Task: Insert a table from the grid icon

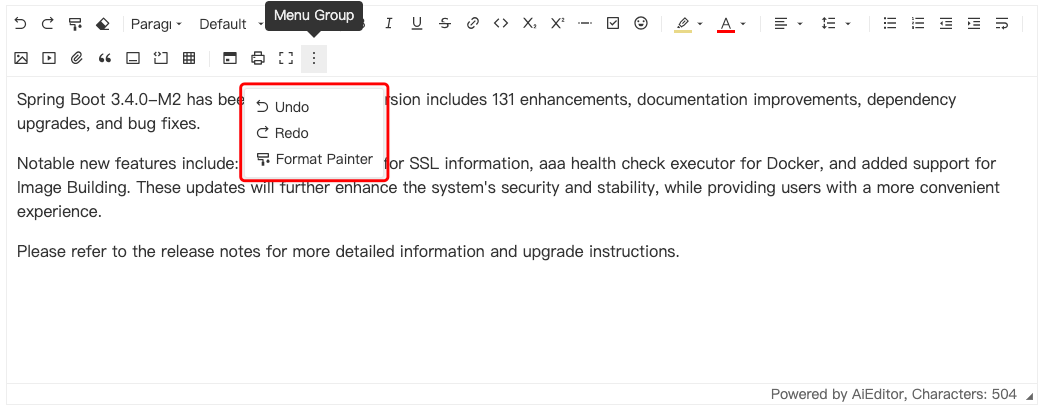Action: click(189, 59)
